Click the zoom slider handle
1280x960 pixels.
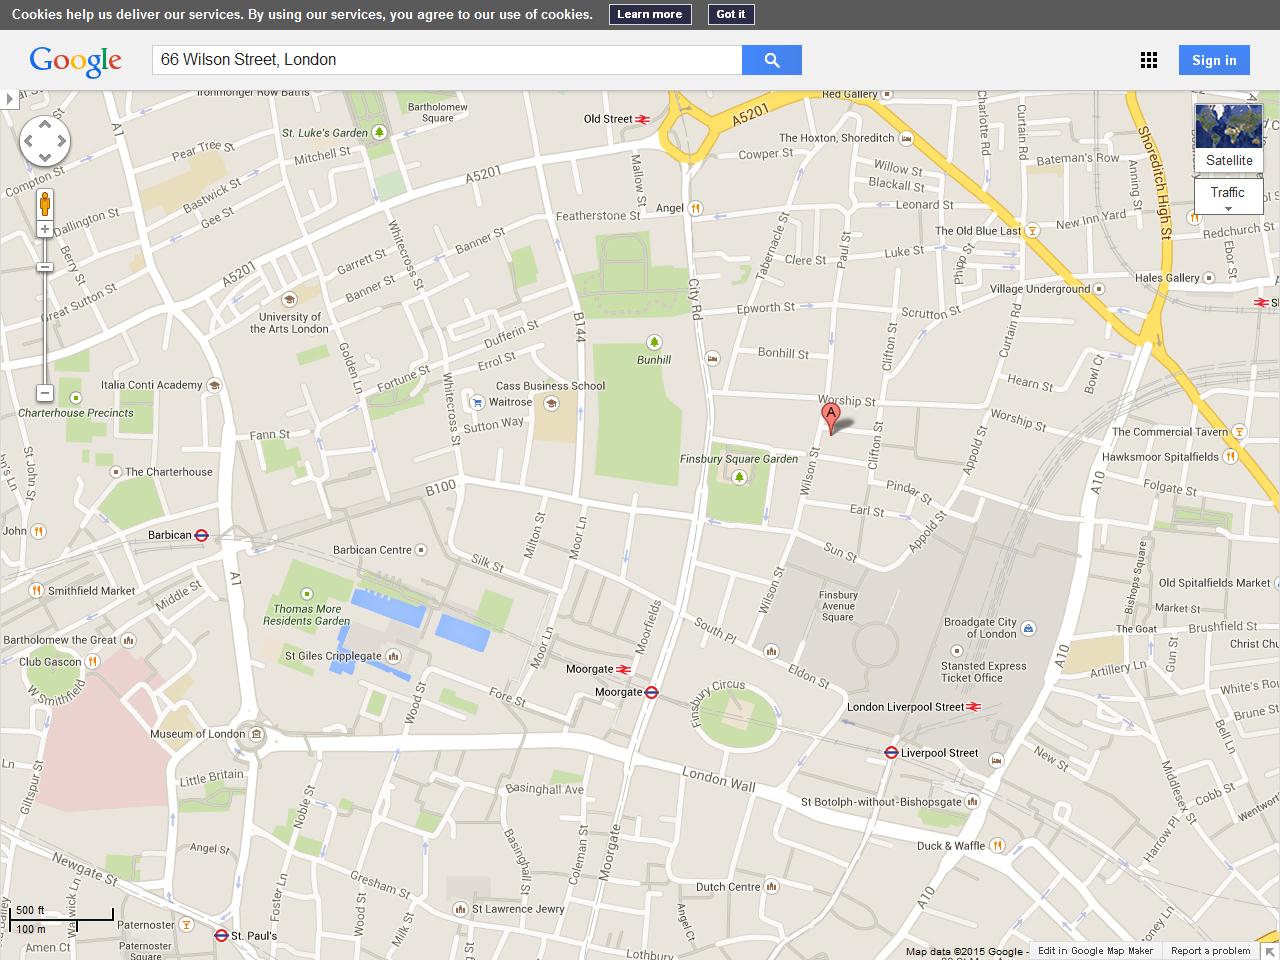click(45, 267)
